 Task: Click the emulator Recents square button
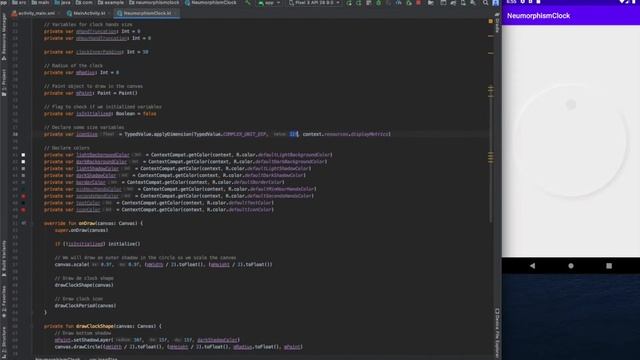(x=609, y=266)
